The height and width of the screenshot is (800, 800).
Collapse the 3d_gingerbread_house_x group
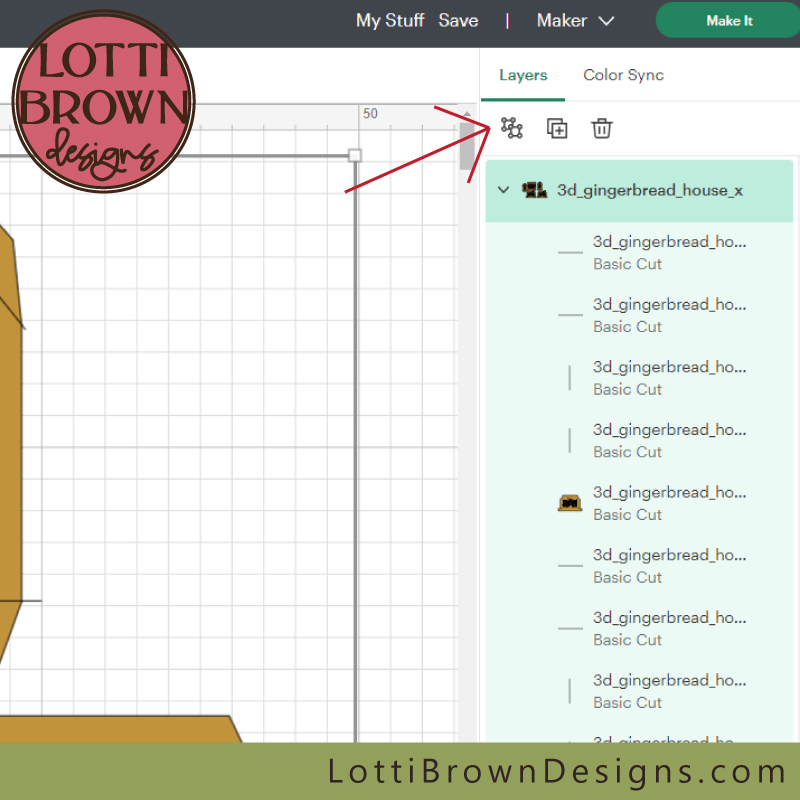(x=503, y=190)
